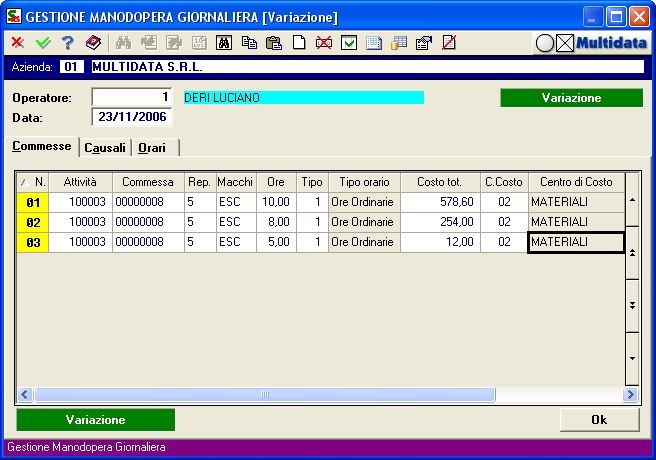Open the purple manual book icon
This screenshot has width=656, height=460.
coord(93,43)
